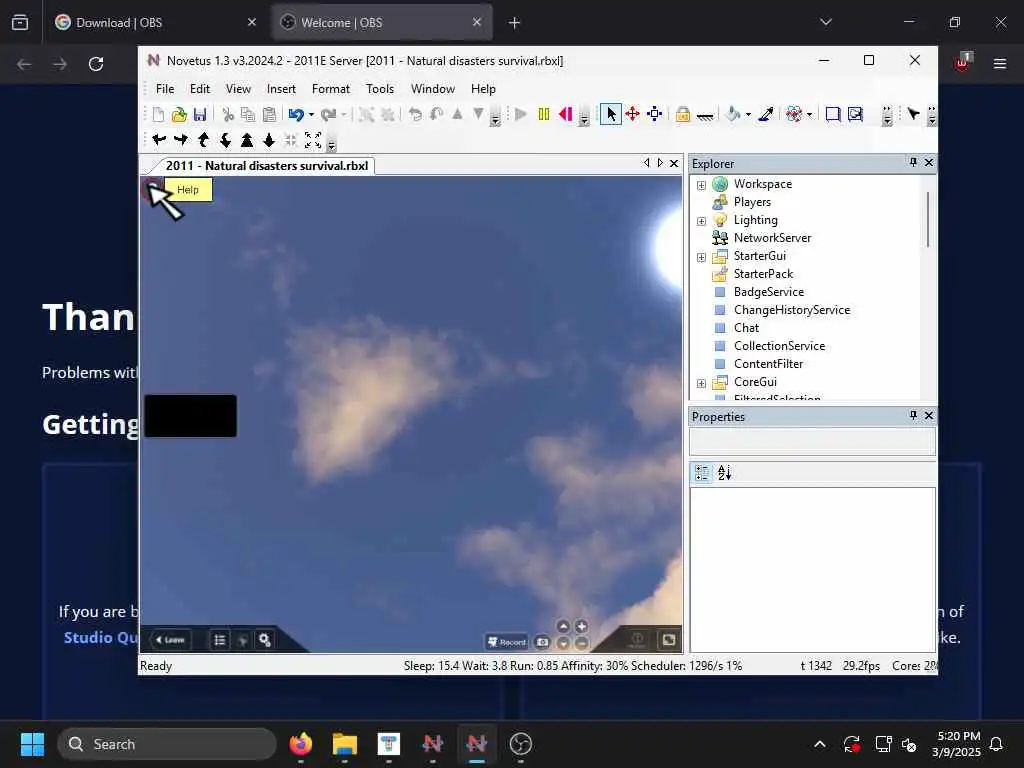The height and width of the screenshot is (768, 1024).
Task: Open the File menu
Action: tap(165, 89)
